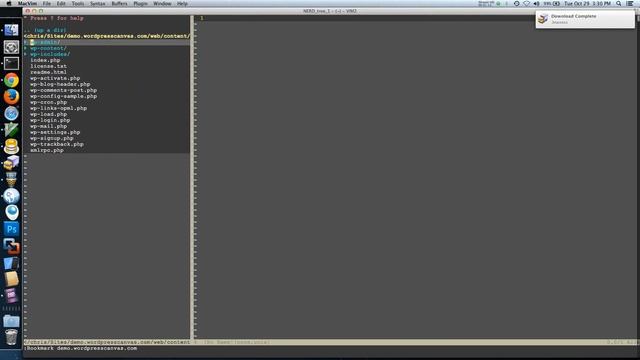Click the NERDTree root path line
Image resolution: width=640 pixels, height=360 pixels.
(x=107, y=36)
